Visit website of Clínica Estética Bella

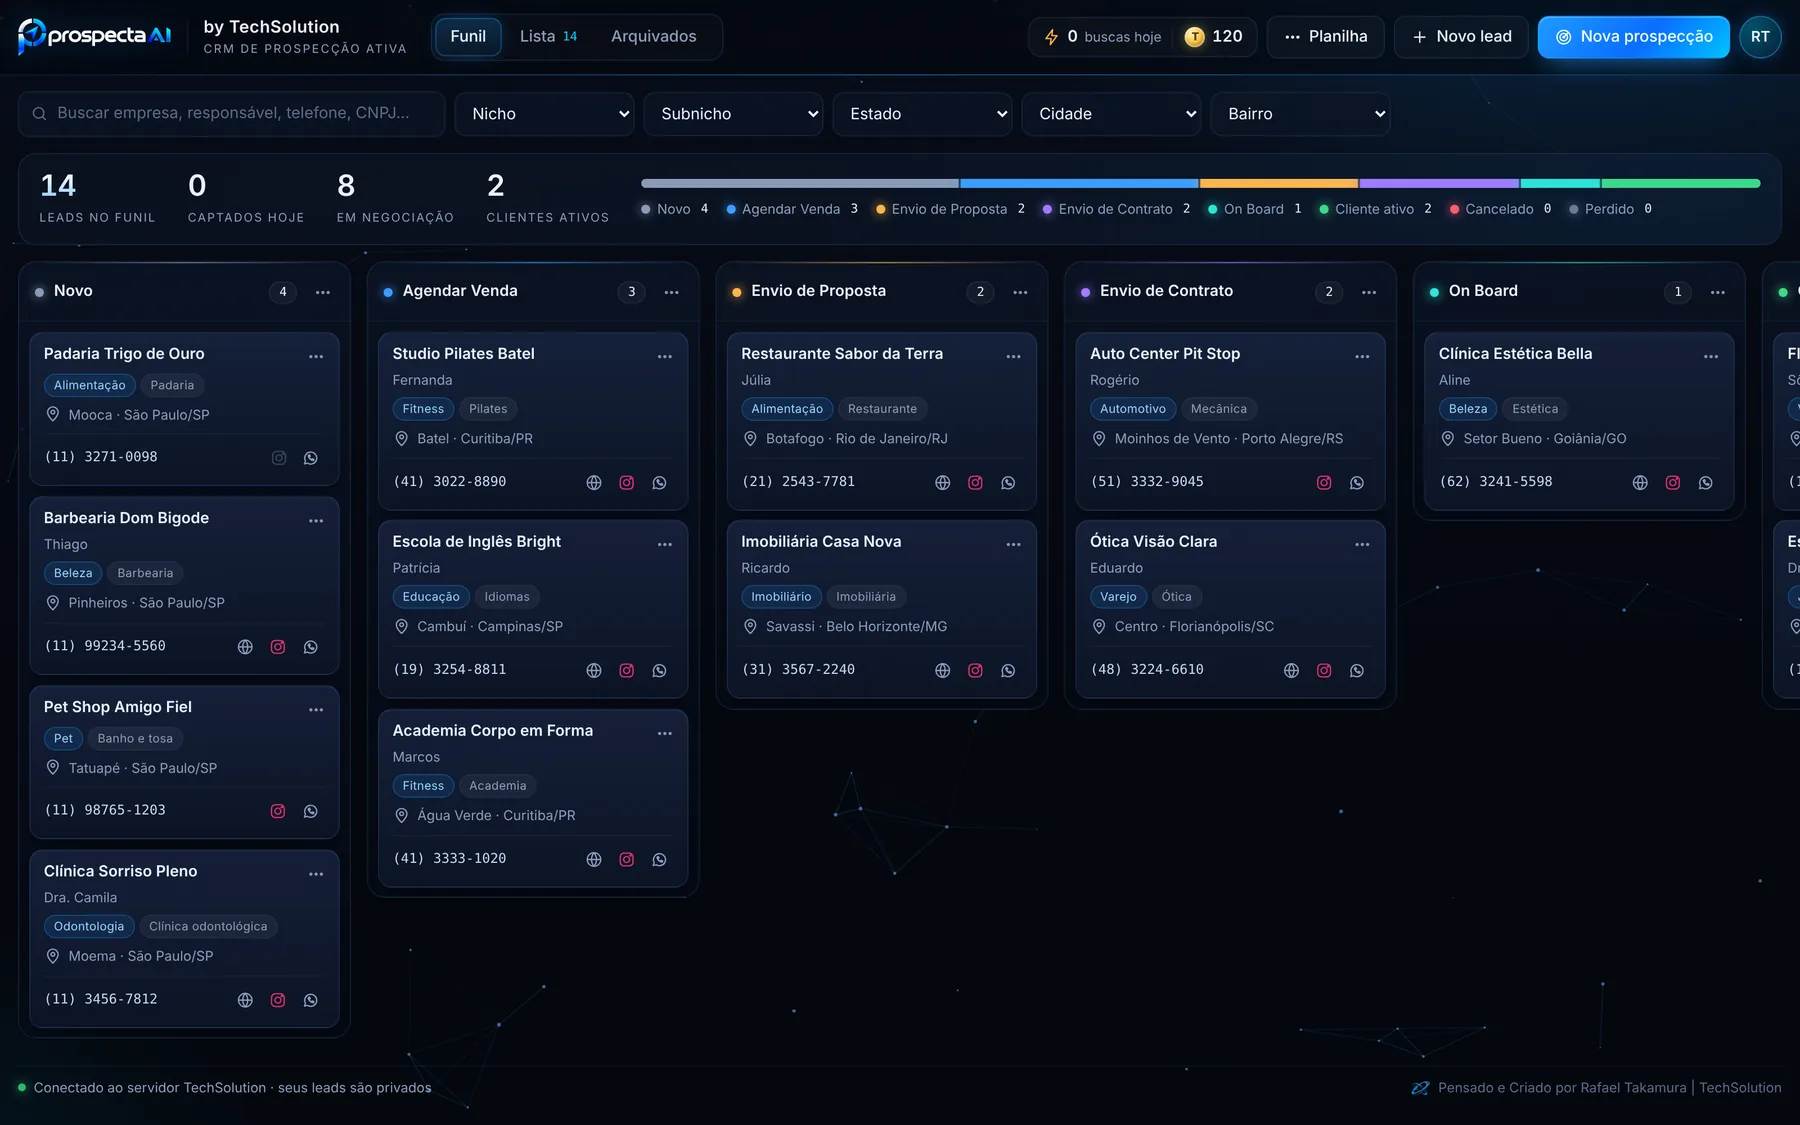tap(1640, 483)
